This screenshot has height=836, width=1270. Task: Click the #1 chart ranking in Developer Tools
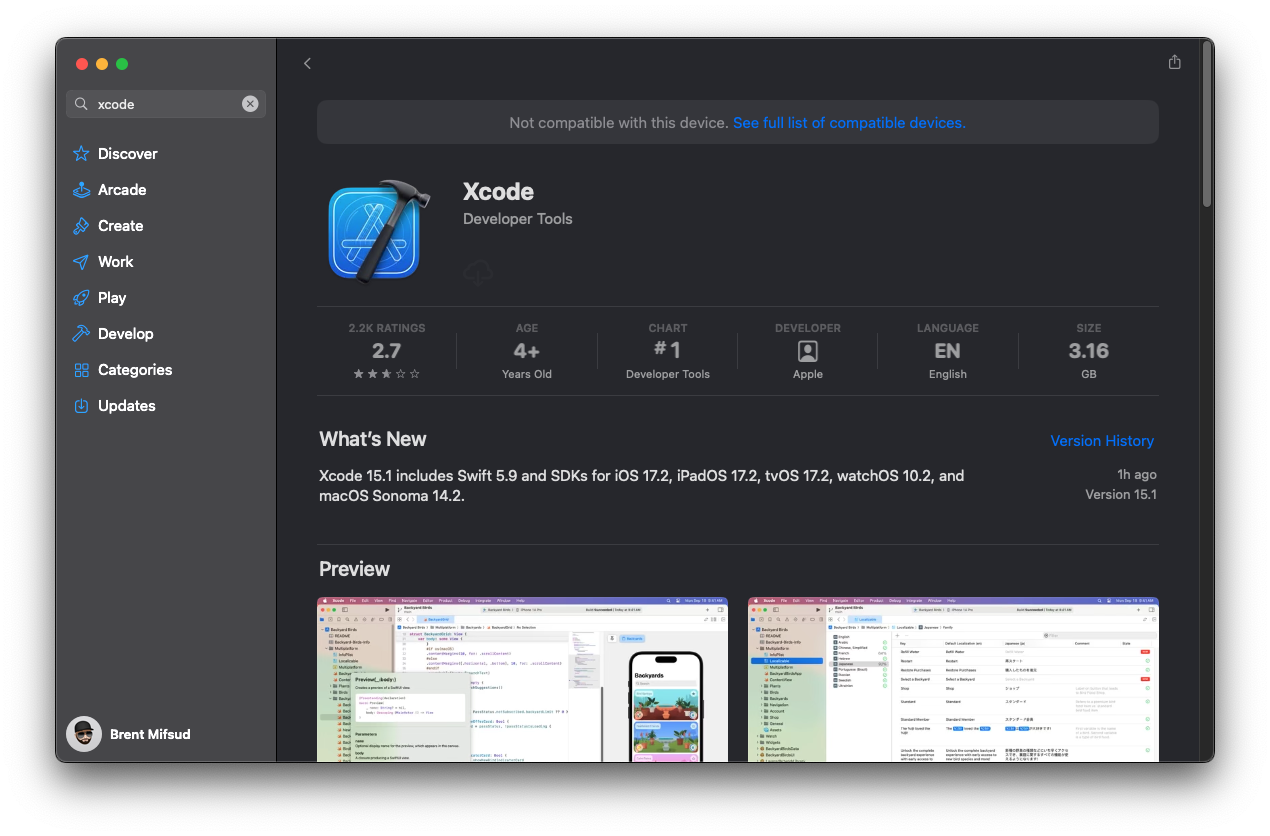[668, 350]
